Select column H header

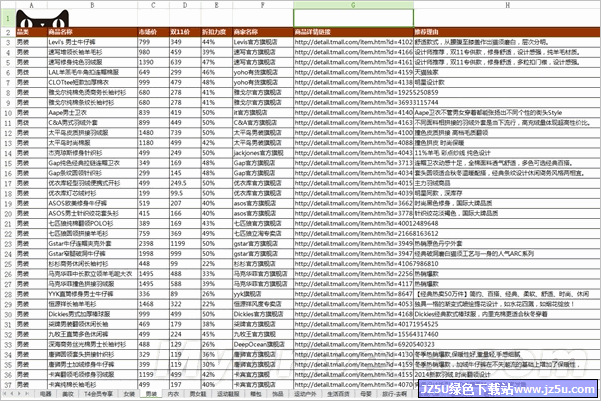click(x=507, y=5)
